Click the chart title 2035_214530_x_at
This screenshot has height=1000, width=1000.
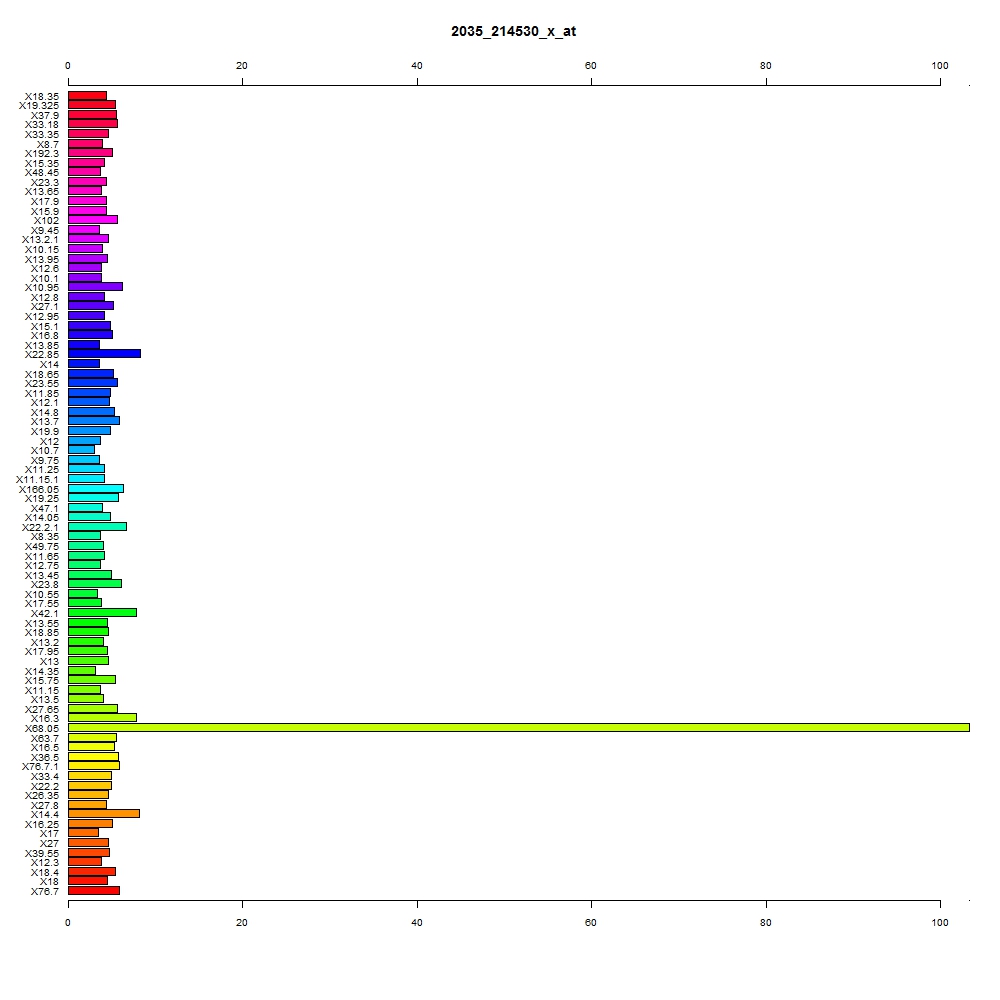513,31
